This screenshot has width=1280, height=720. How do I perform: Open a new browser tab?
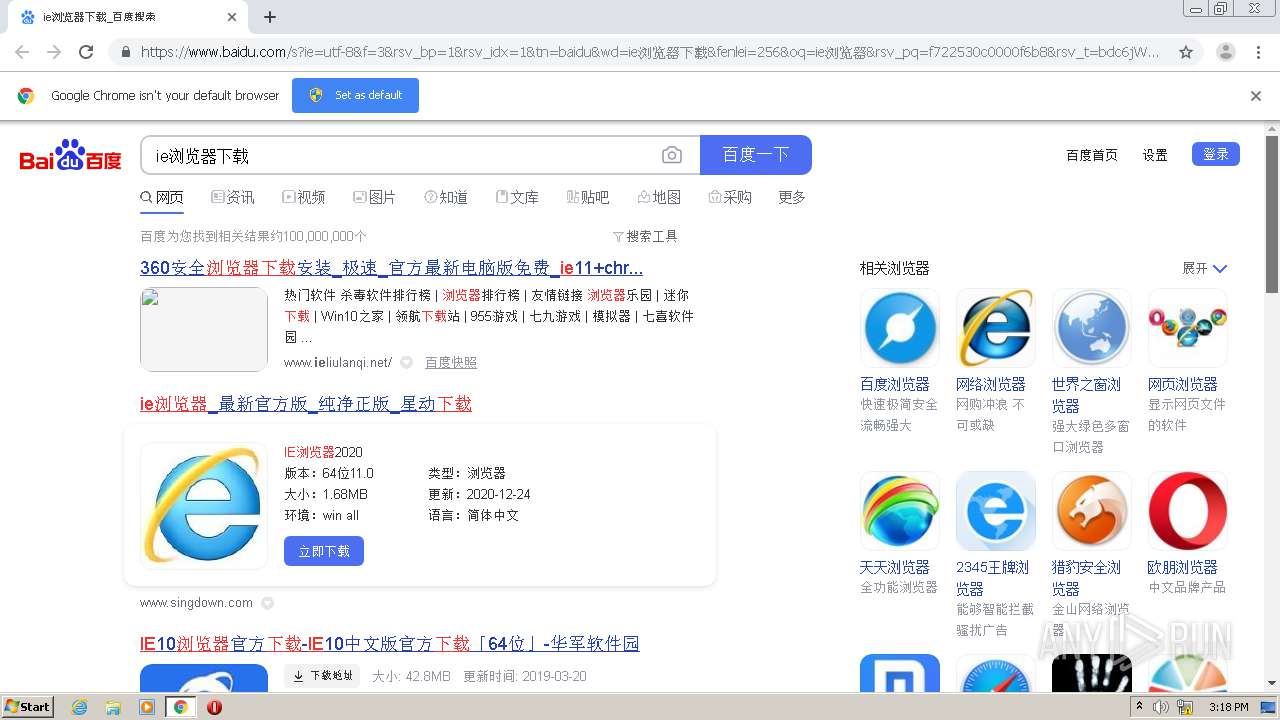(x=270, y=17)
